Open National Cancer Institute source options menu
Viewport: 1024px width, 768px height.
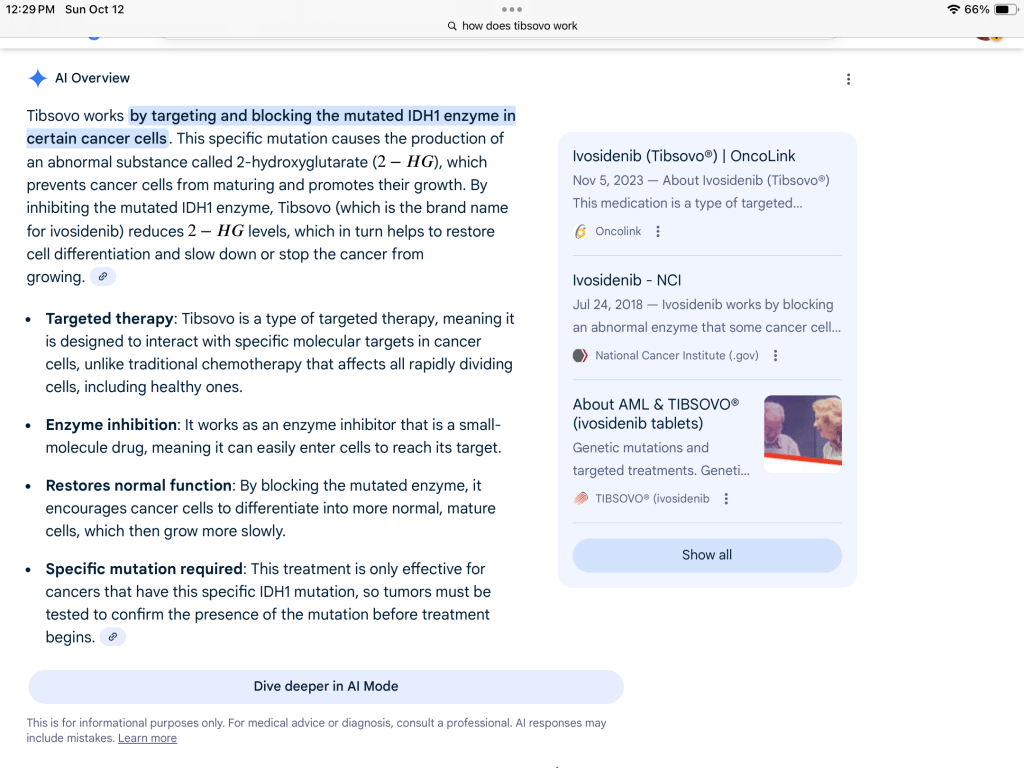tap(776, 355)
